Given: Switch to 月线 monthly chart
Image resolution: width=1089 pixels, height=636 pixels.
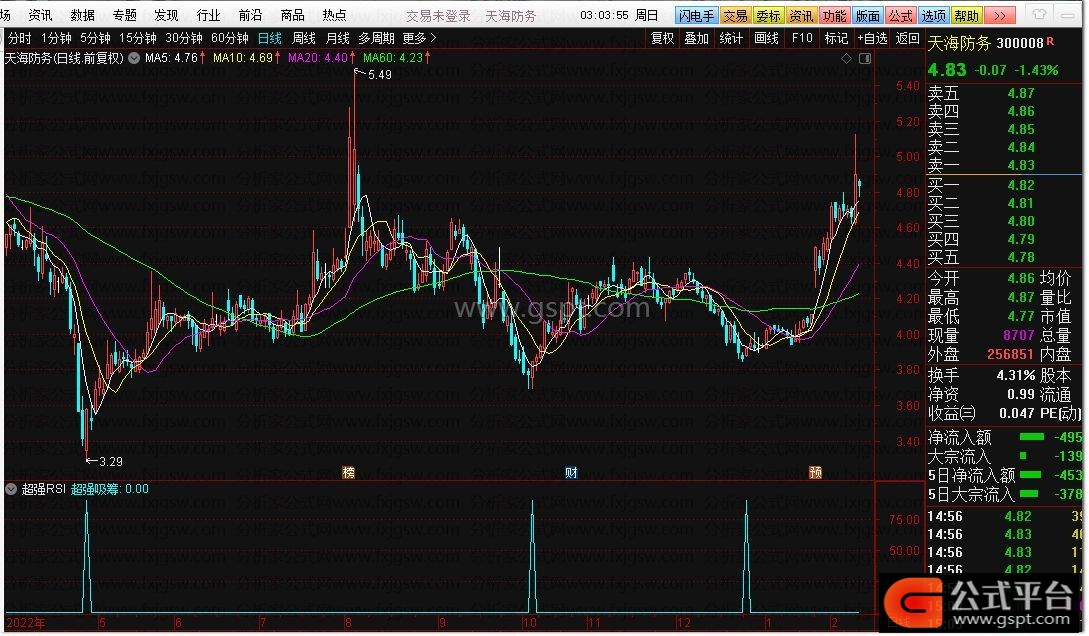Looking at the screenshot, I should pyautogui.click(x=338, y=38).
